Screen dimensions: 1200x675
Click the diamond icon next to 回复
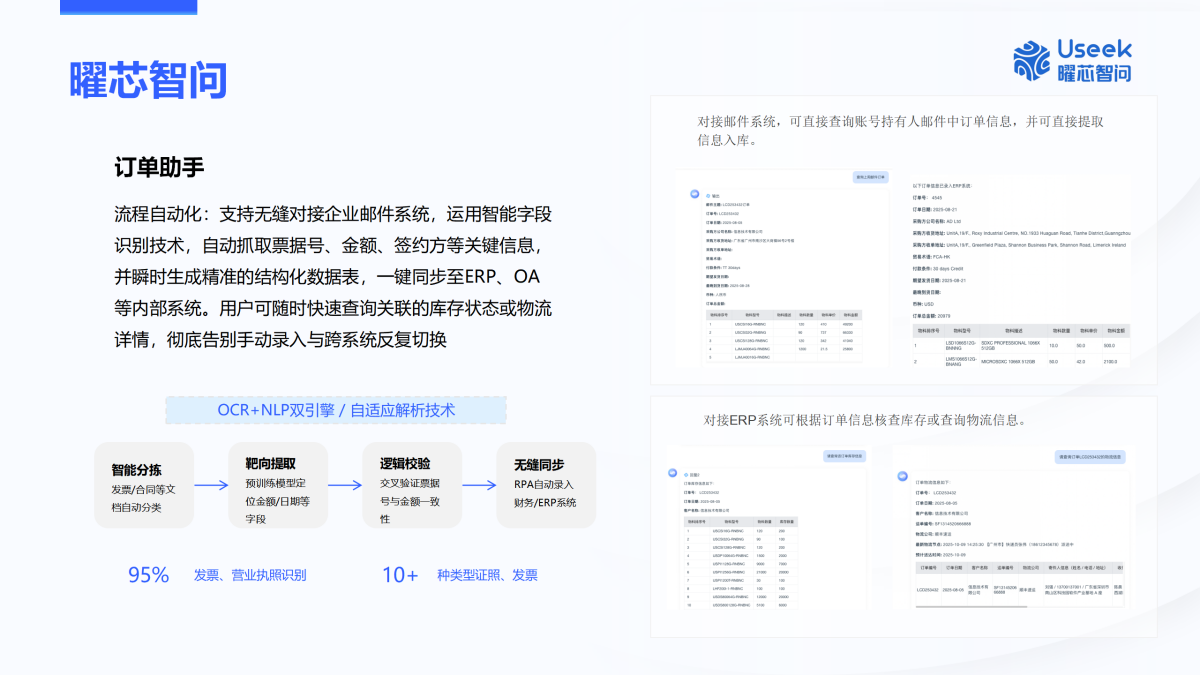click(685, 476)
